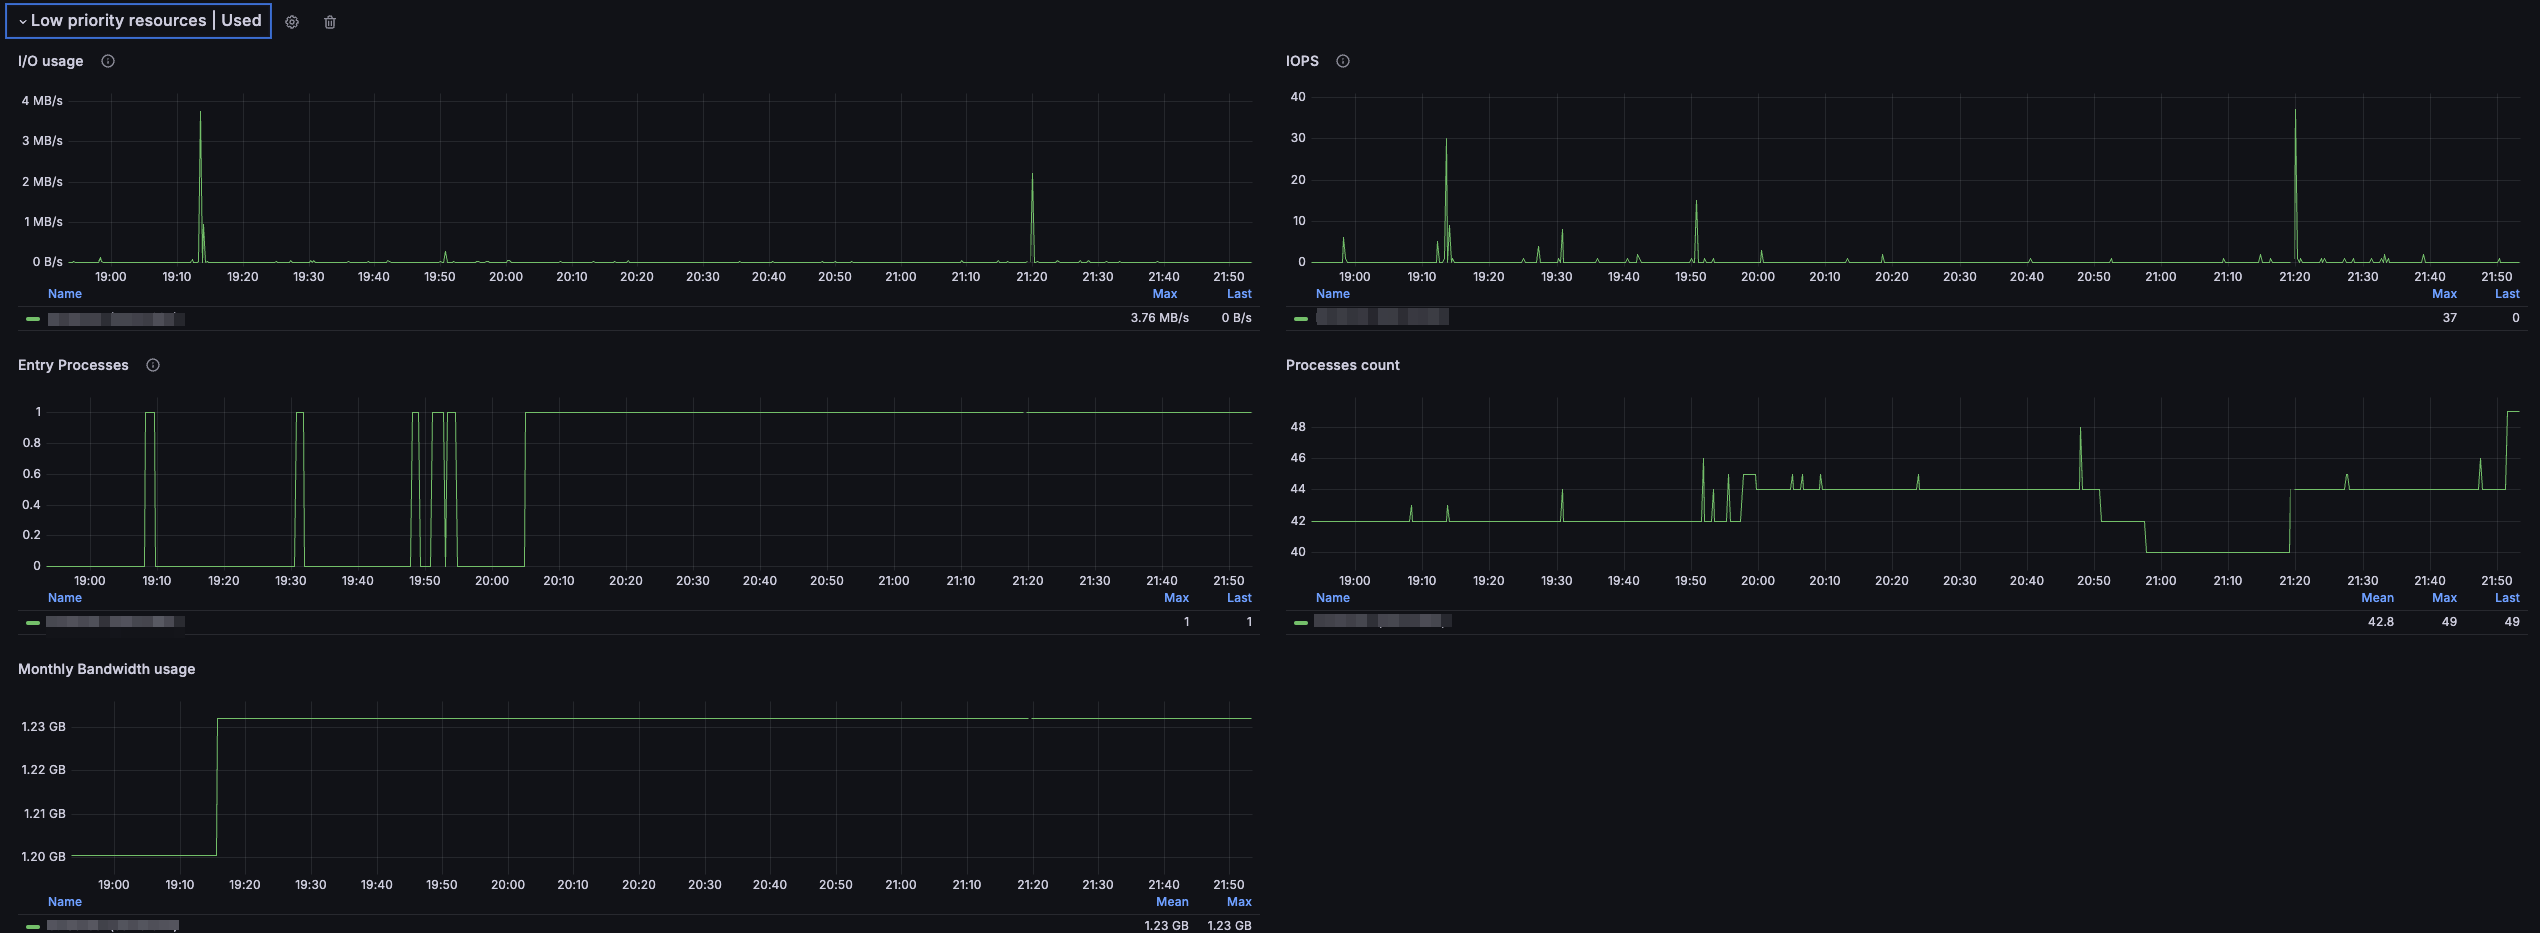Toggle the blurred series name in Processes count legend
Image resolution: width=2540 pixels, height=933 pixels.
coord(1383,621)
